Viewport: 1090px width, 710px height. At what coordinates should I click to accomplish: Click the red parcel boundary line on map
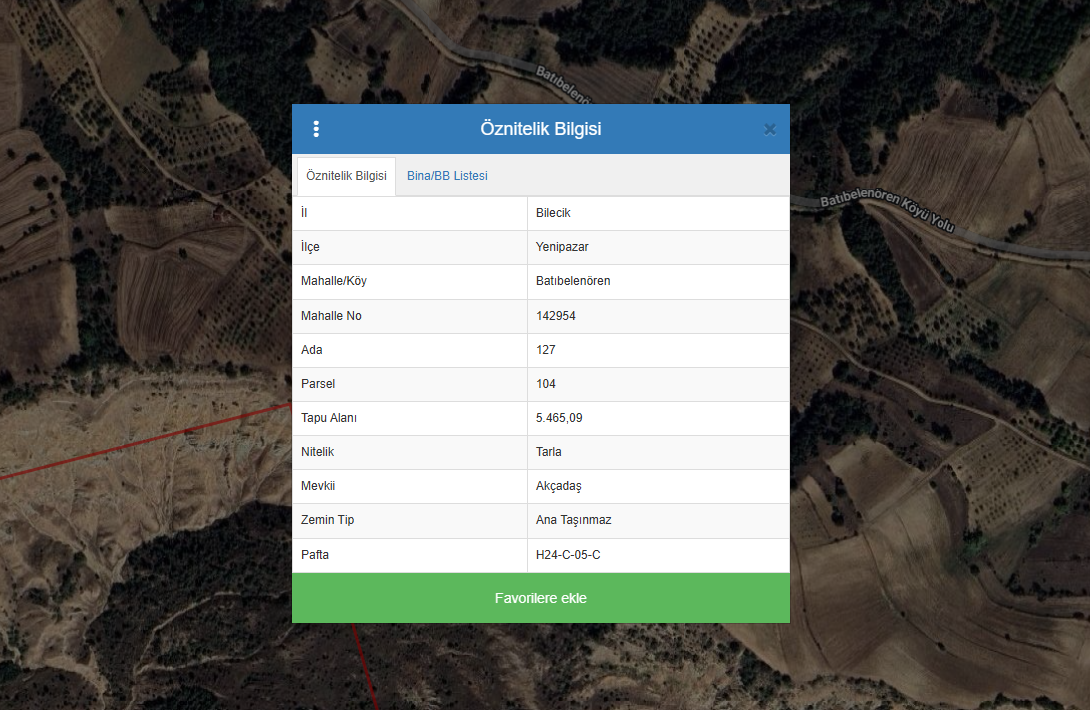coord(150,442)
